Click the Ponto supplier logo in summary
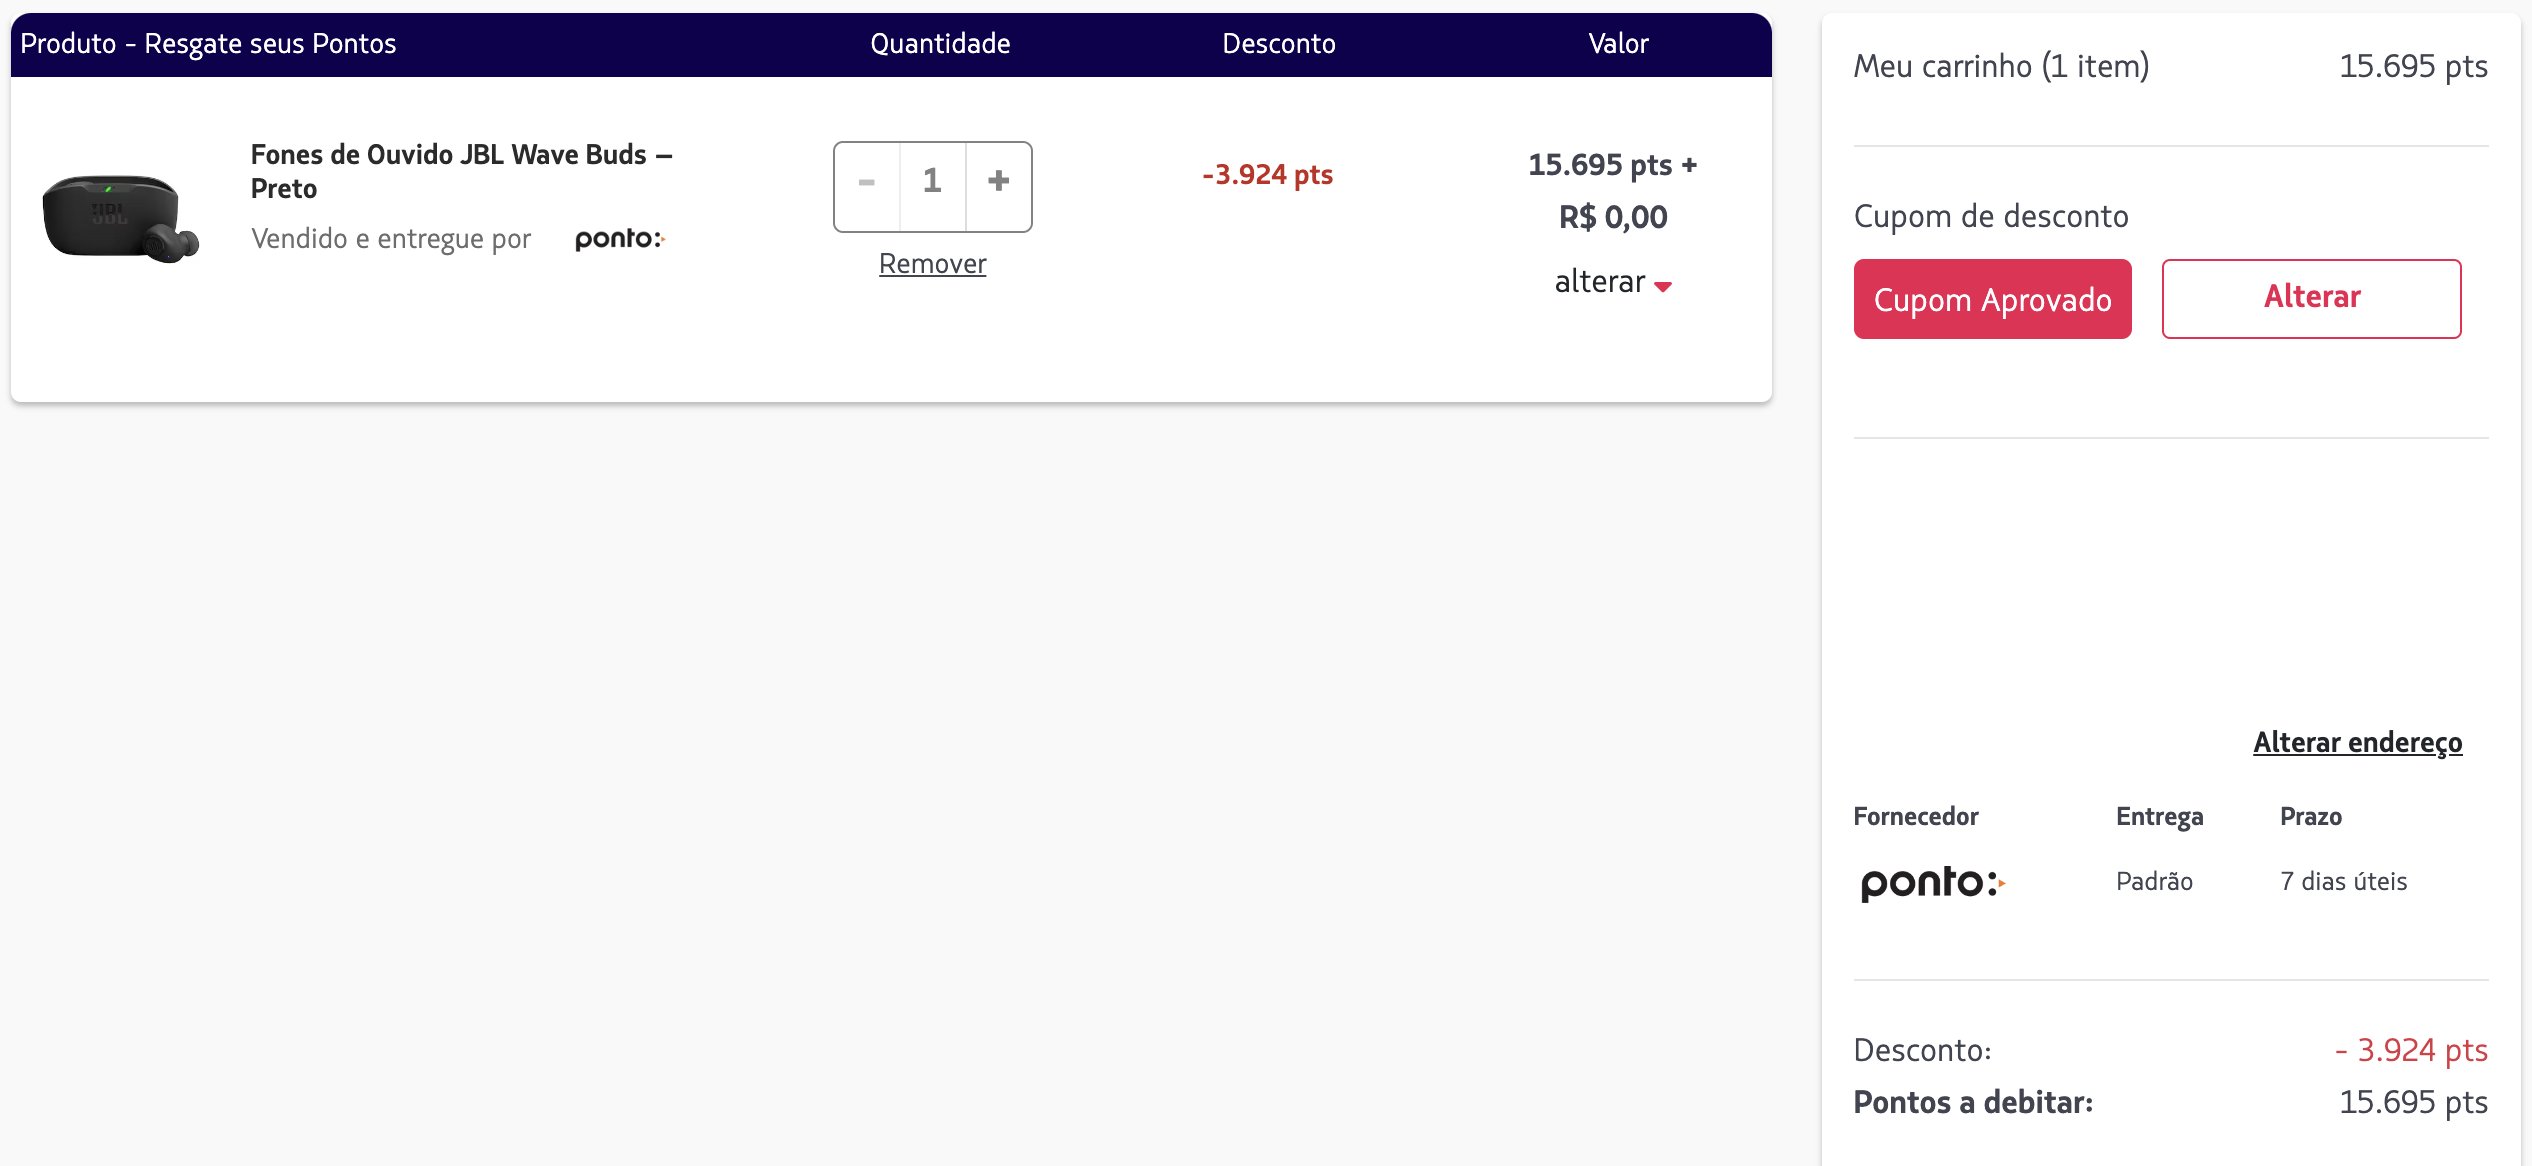 pos(1932,883)
